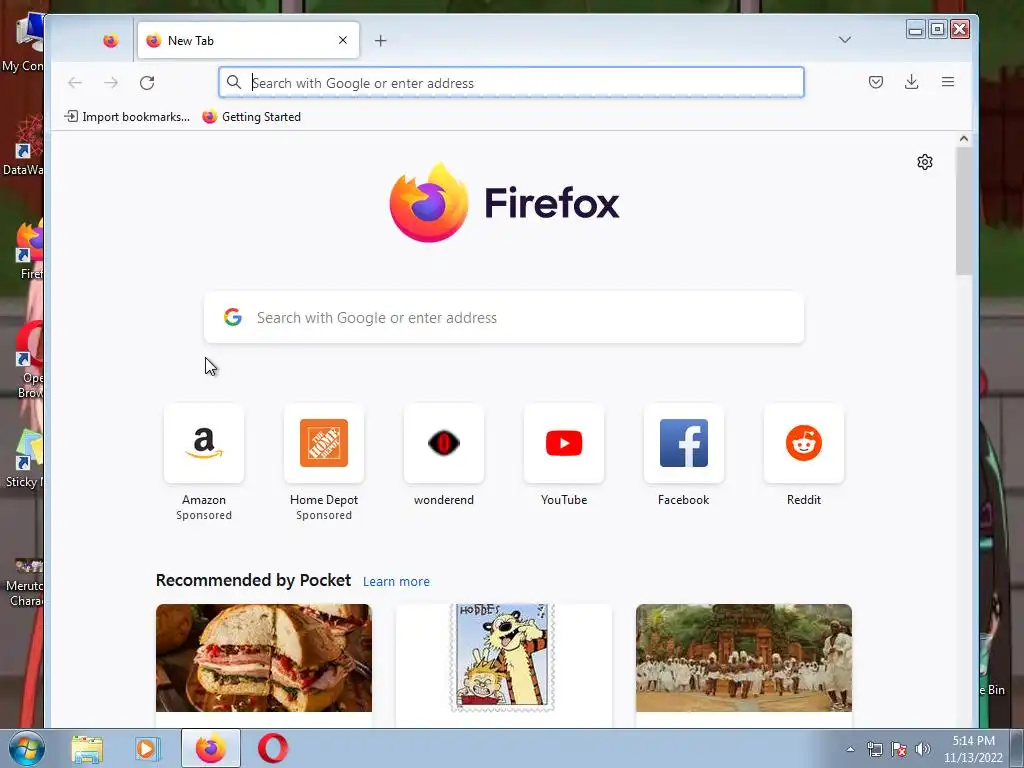
Task: Go back one page
Action: 75,82
